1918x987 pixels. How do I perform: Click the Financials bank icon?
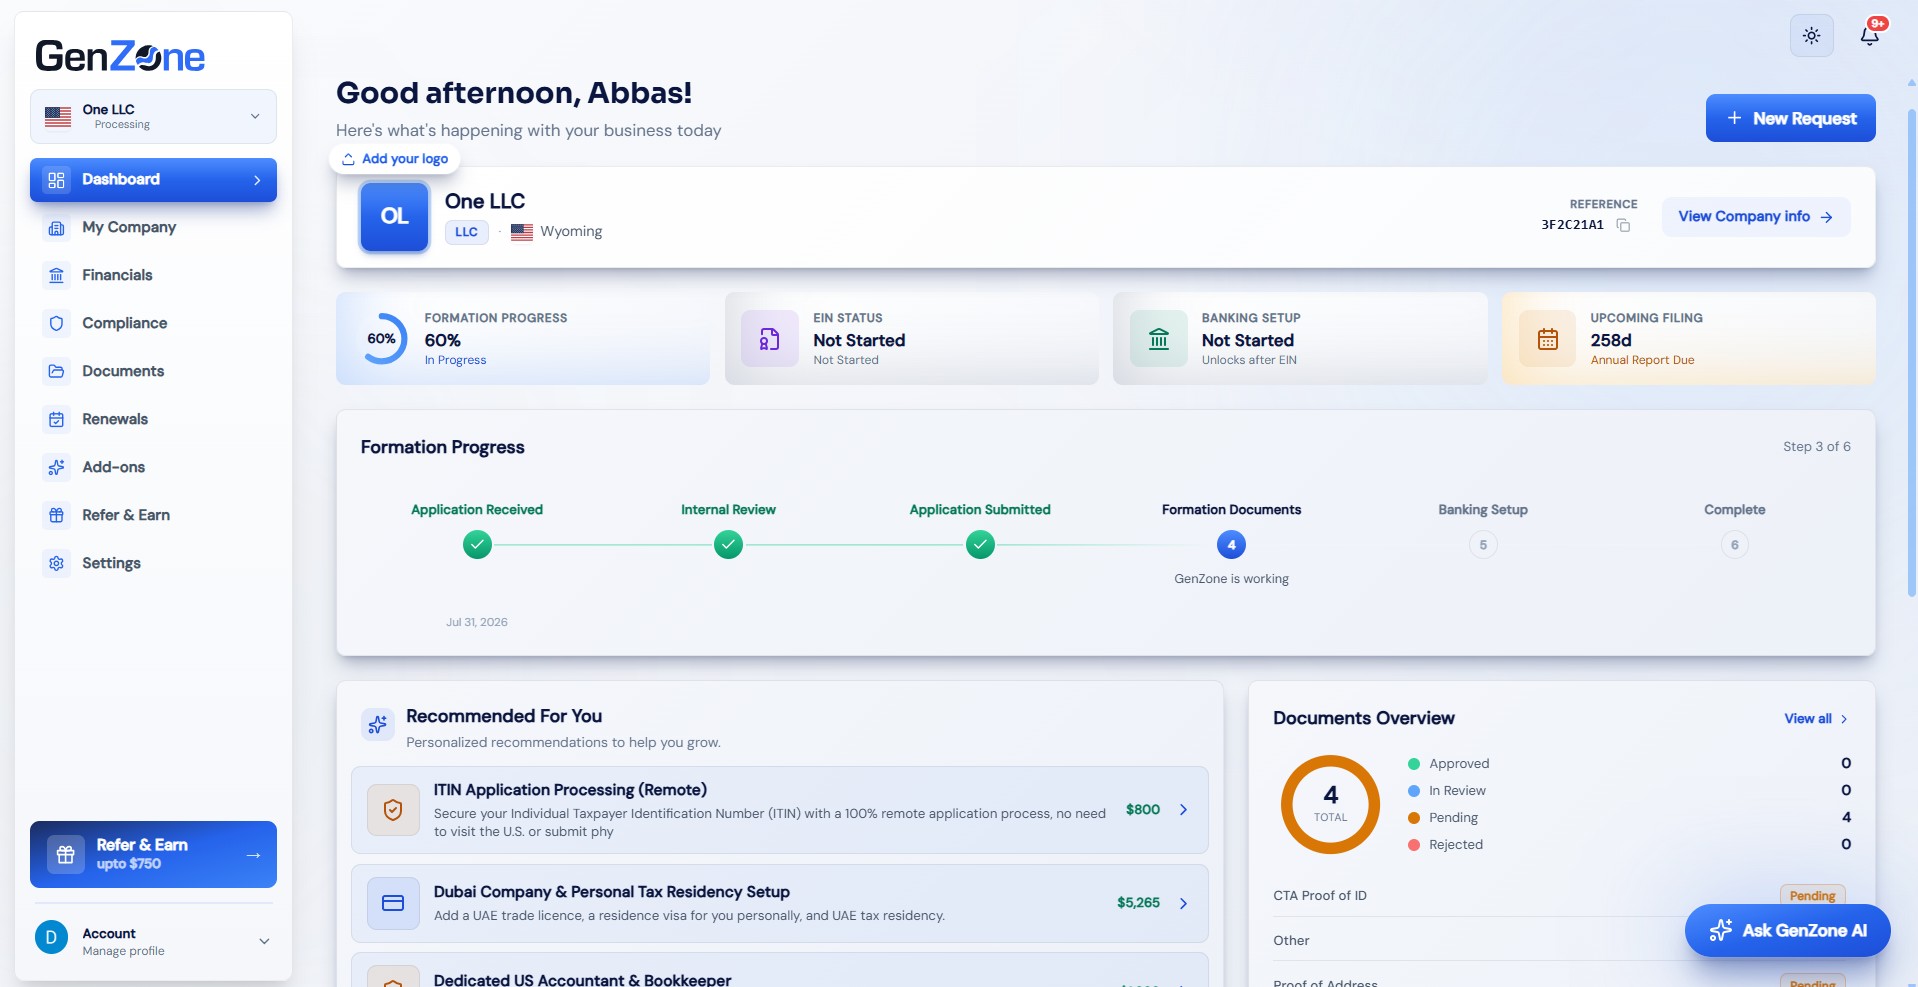point(57,276)
